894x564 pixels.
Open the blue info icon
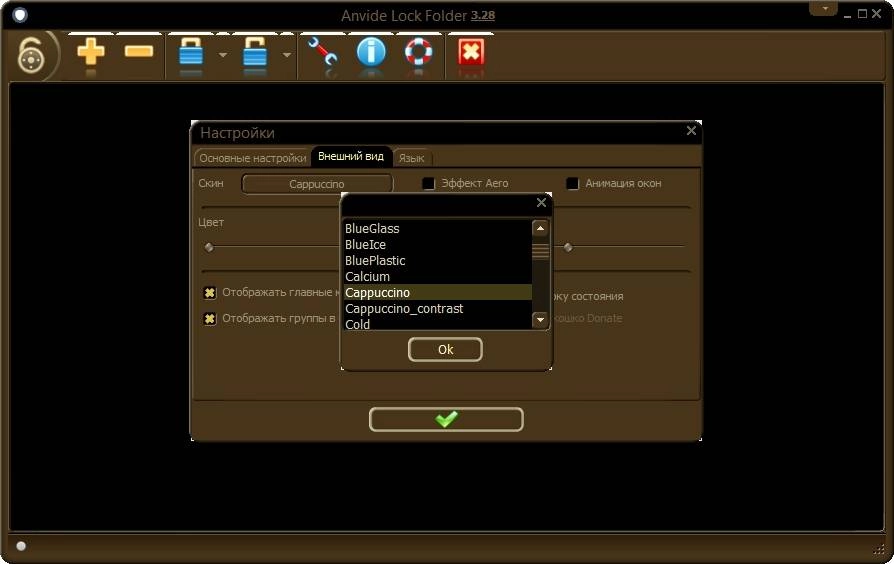pyautogui.click(x=371, y=52)
